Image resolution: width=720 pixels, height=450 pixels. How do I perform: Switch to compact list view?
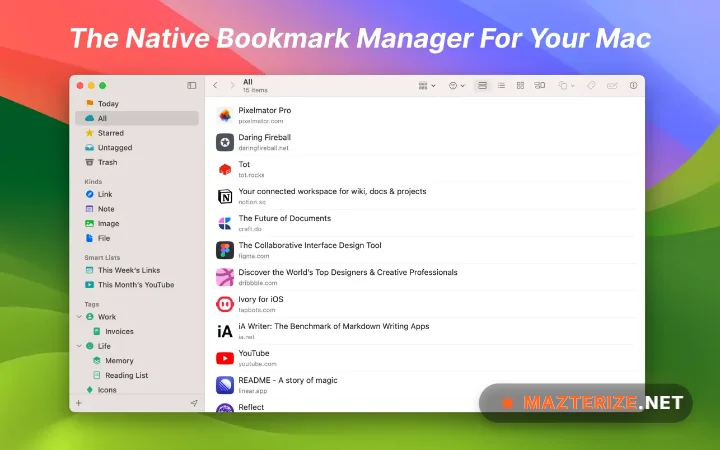pos(501,85)
